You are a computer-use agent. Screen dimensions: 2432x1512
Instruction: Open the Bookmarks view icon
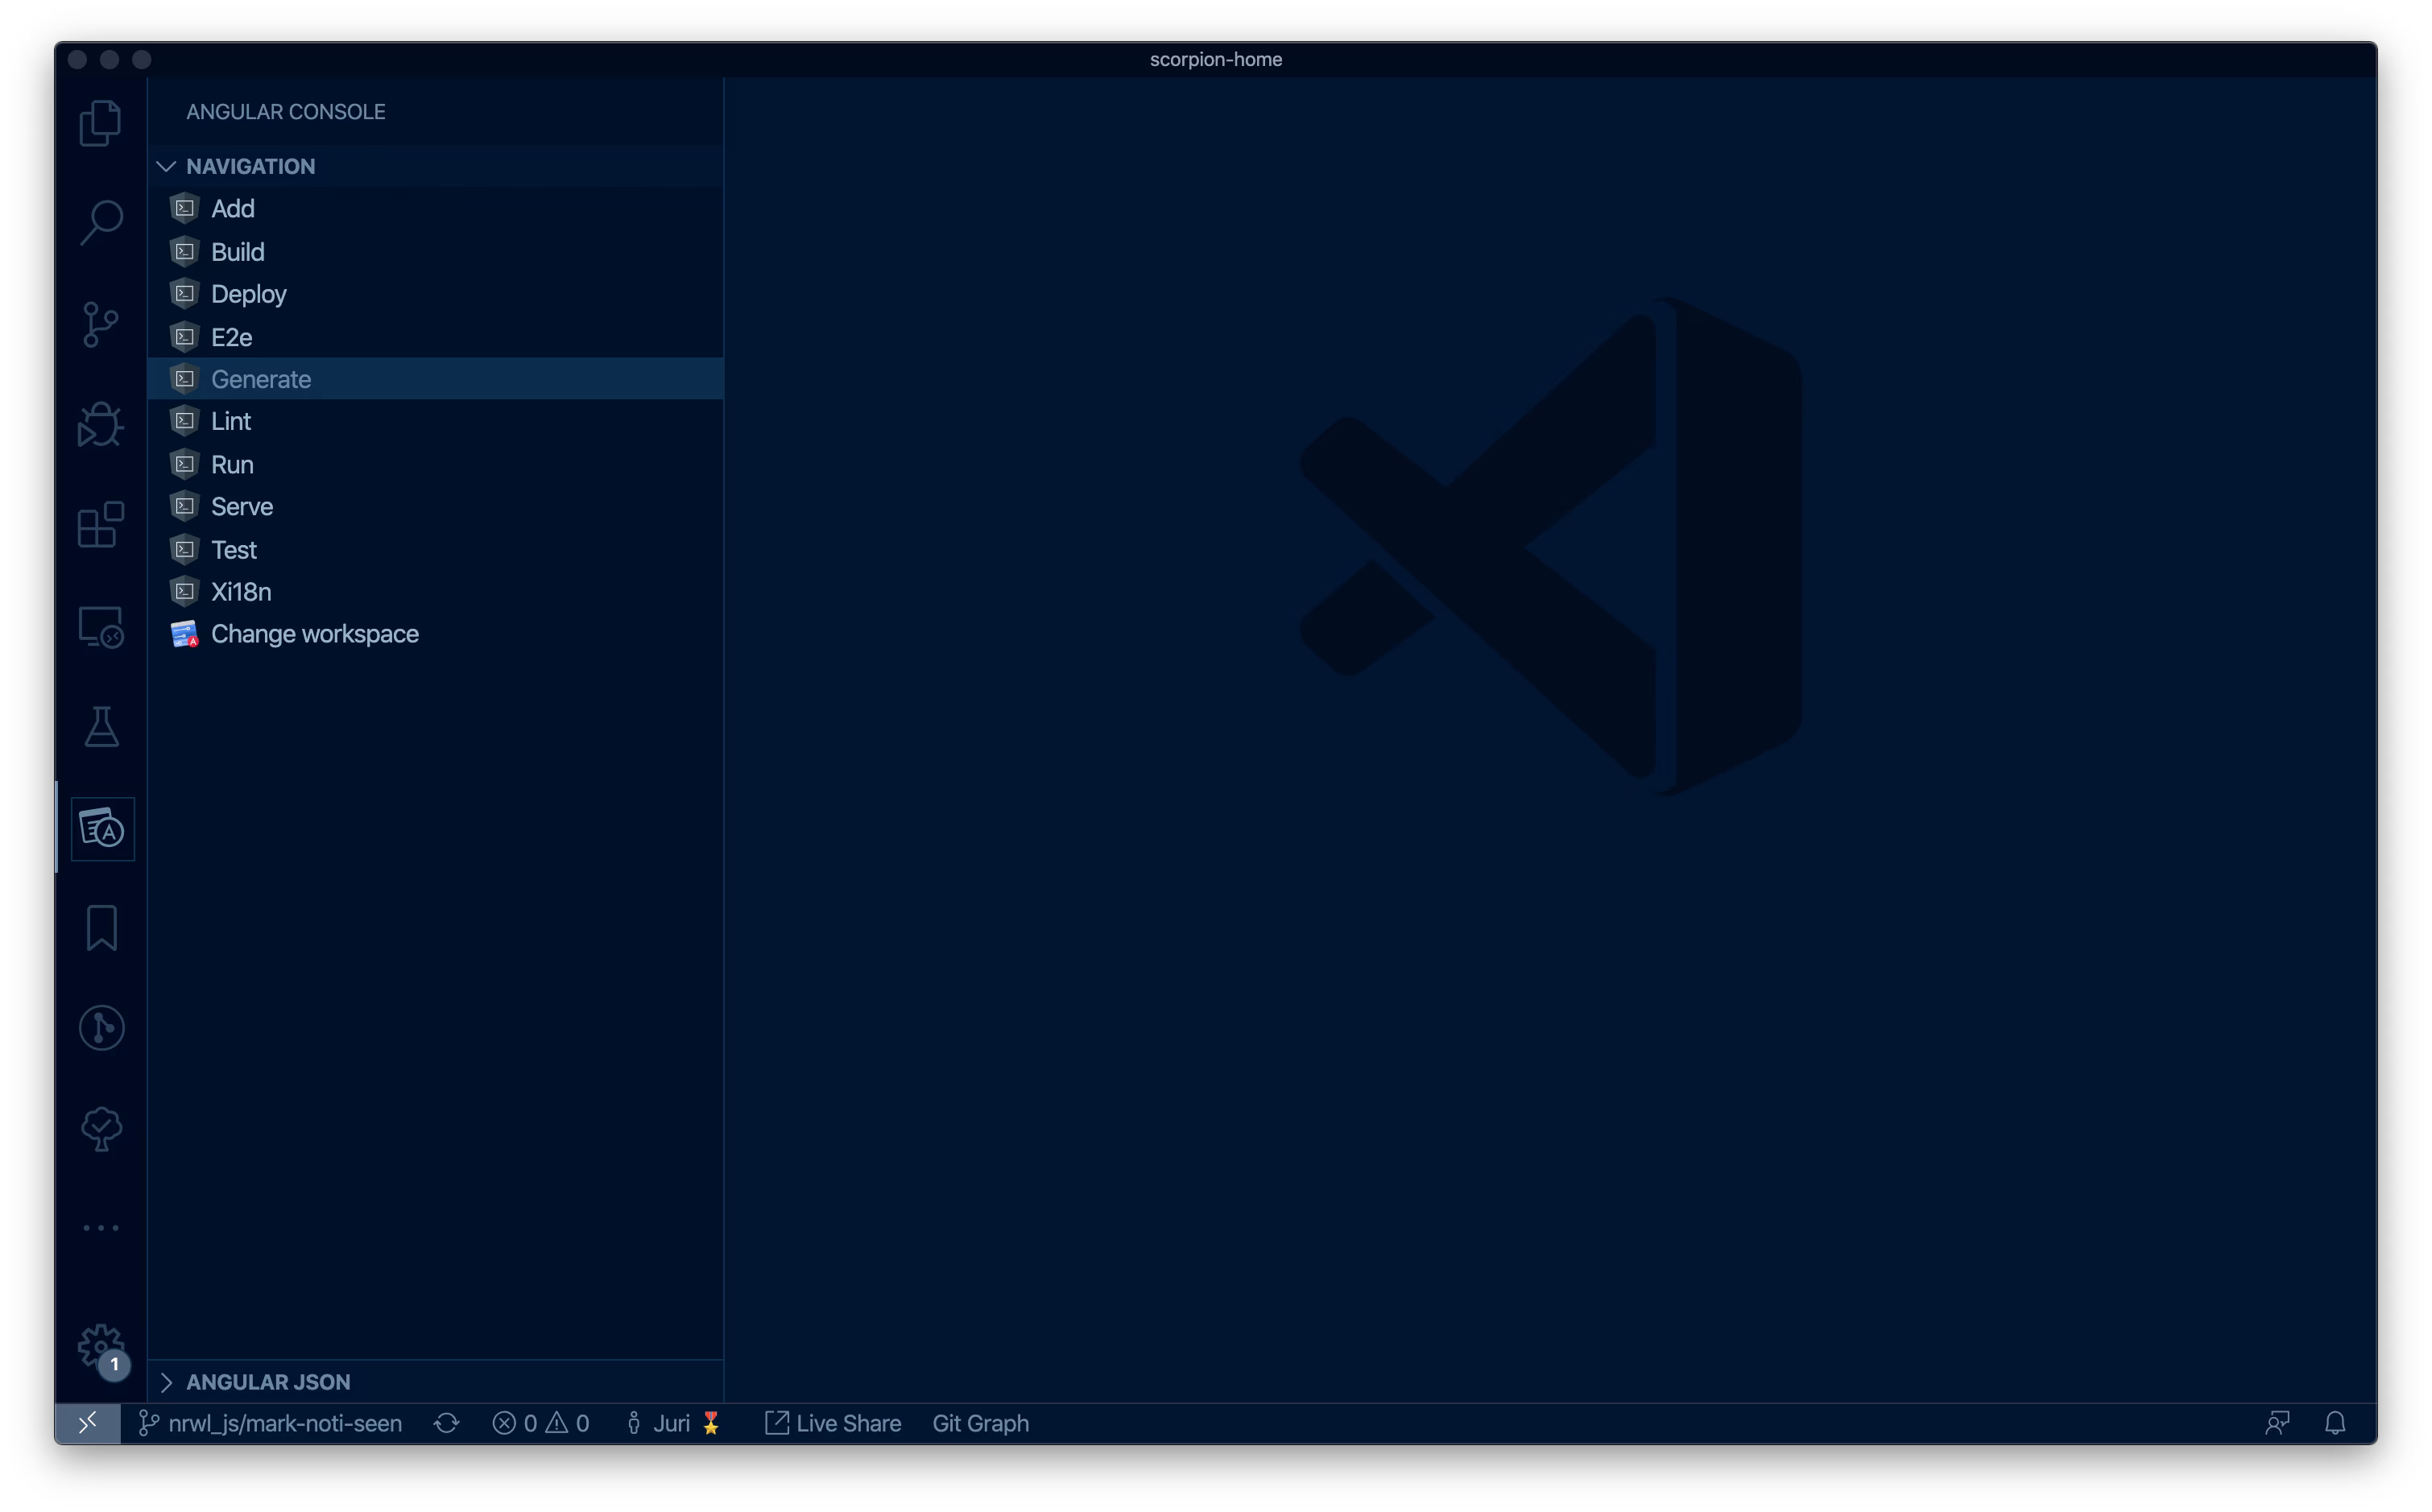click(x=101, y=928)
